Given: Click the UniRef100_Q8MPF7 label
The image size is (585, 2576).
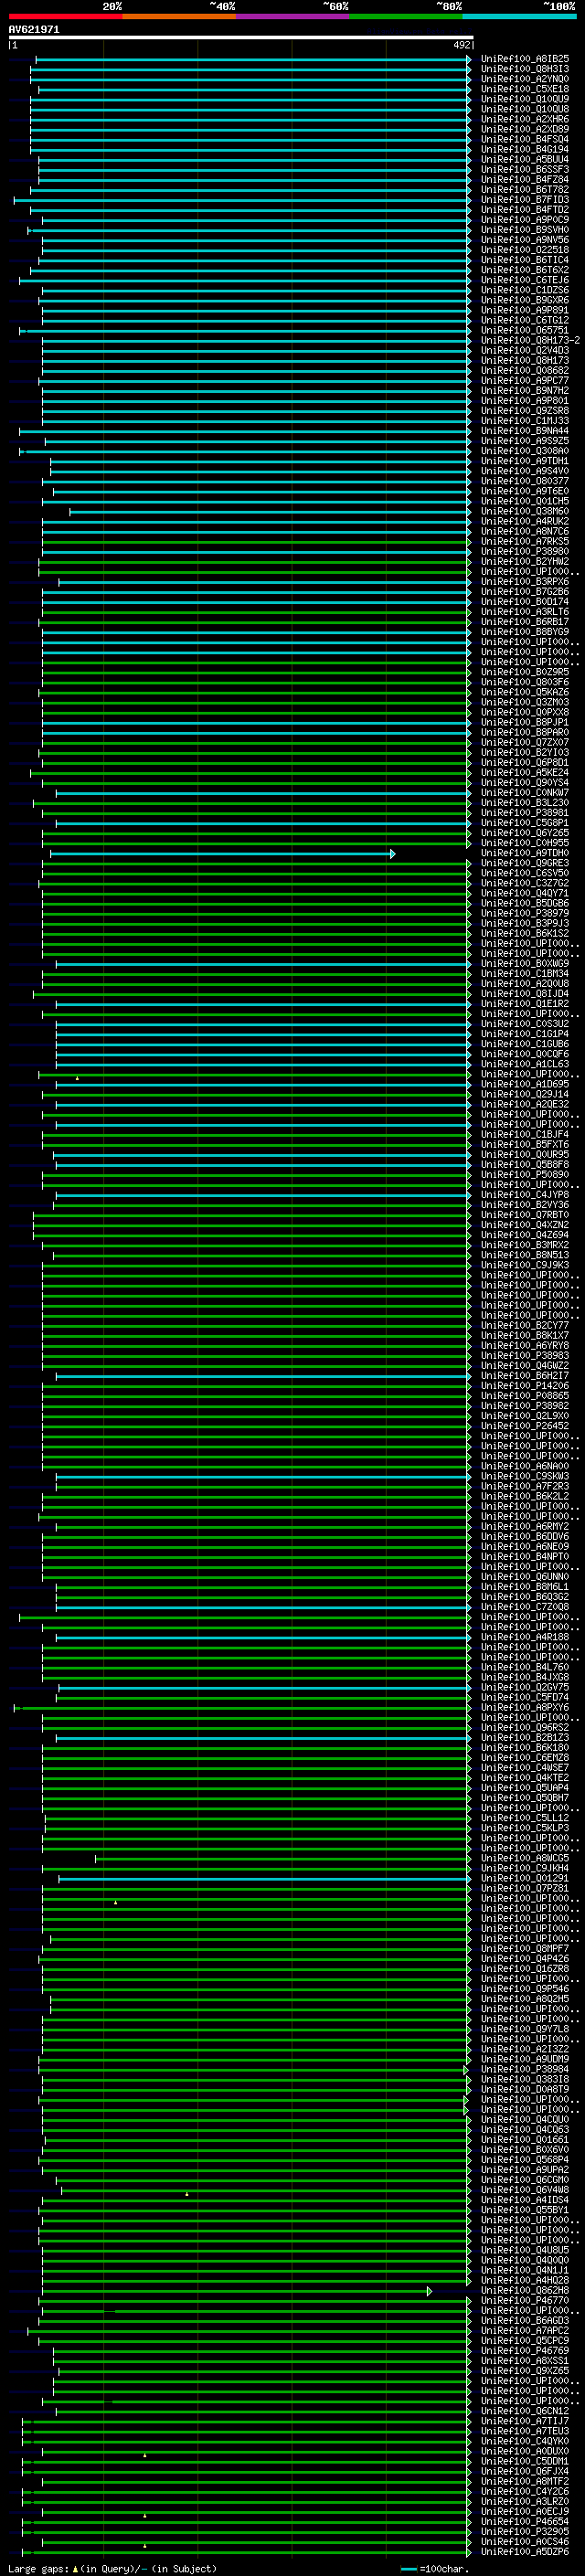Looking at the screenshot, I should tap(524, 1949).
